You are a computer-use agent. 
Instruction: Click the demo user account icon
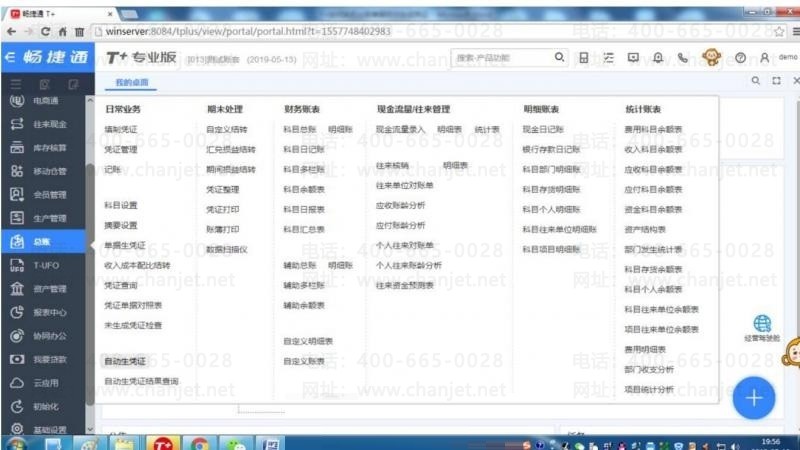[764, 58]
